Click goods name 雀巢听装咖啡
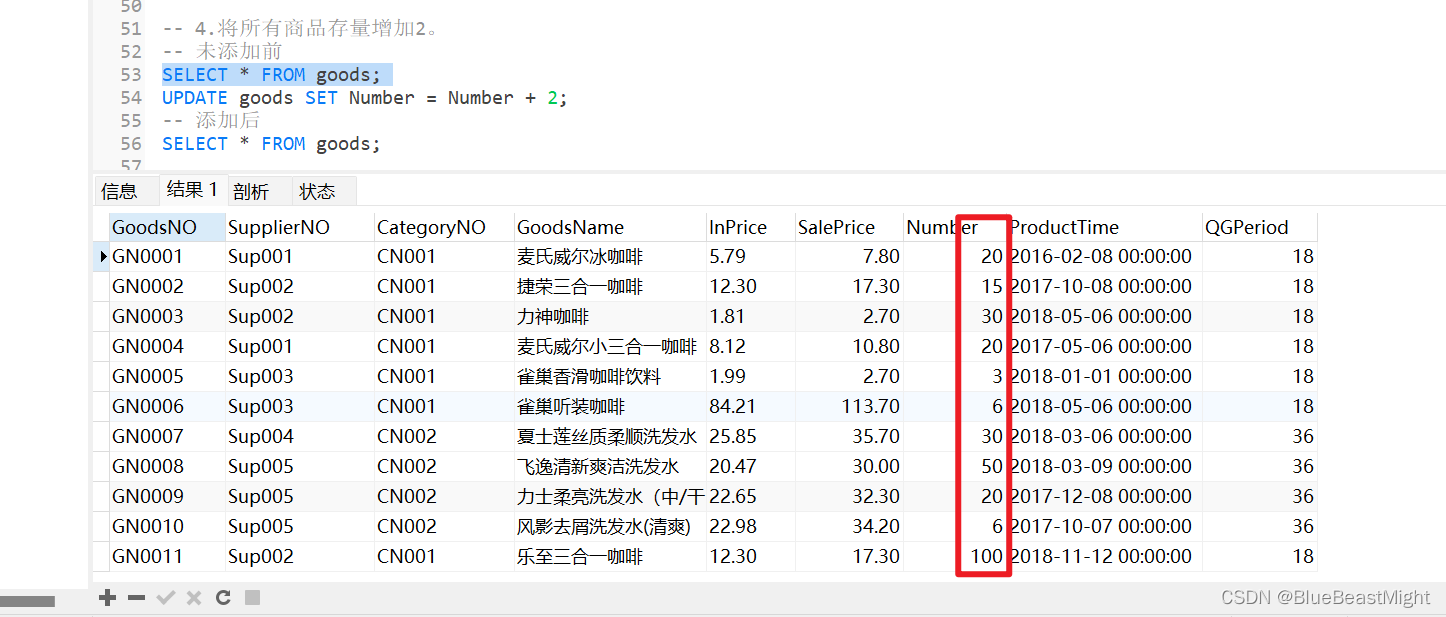 (571, 406)
